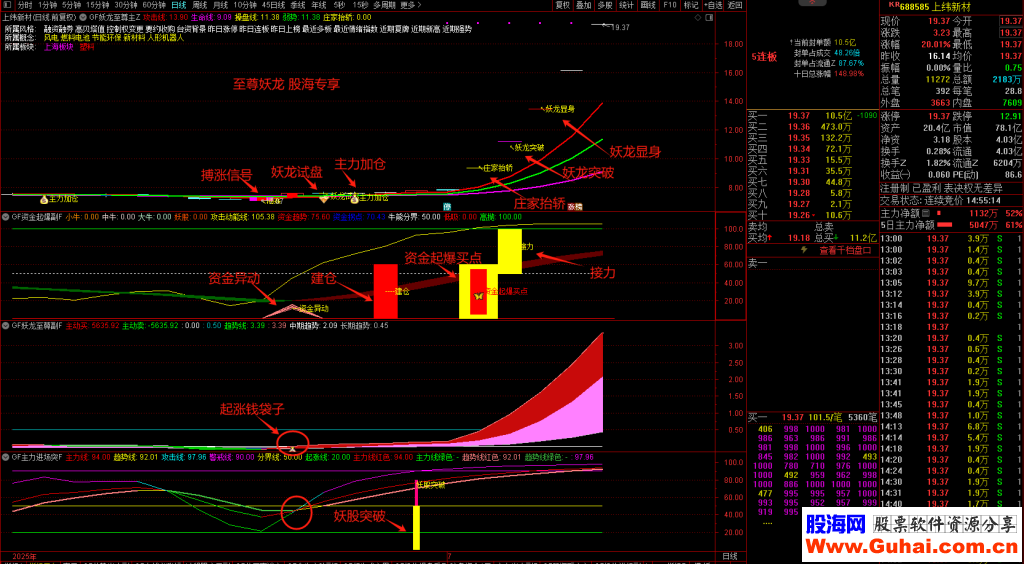1024x564 pixels.
Task: Click the 叠加 overlay button
Action: (x=584, y=5)
